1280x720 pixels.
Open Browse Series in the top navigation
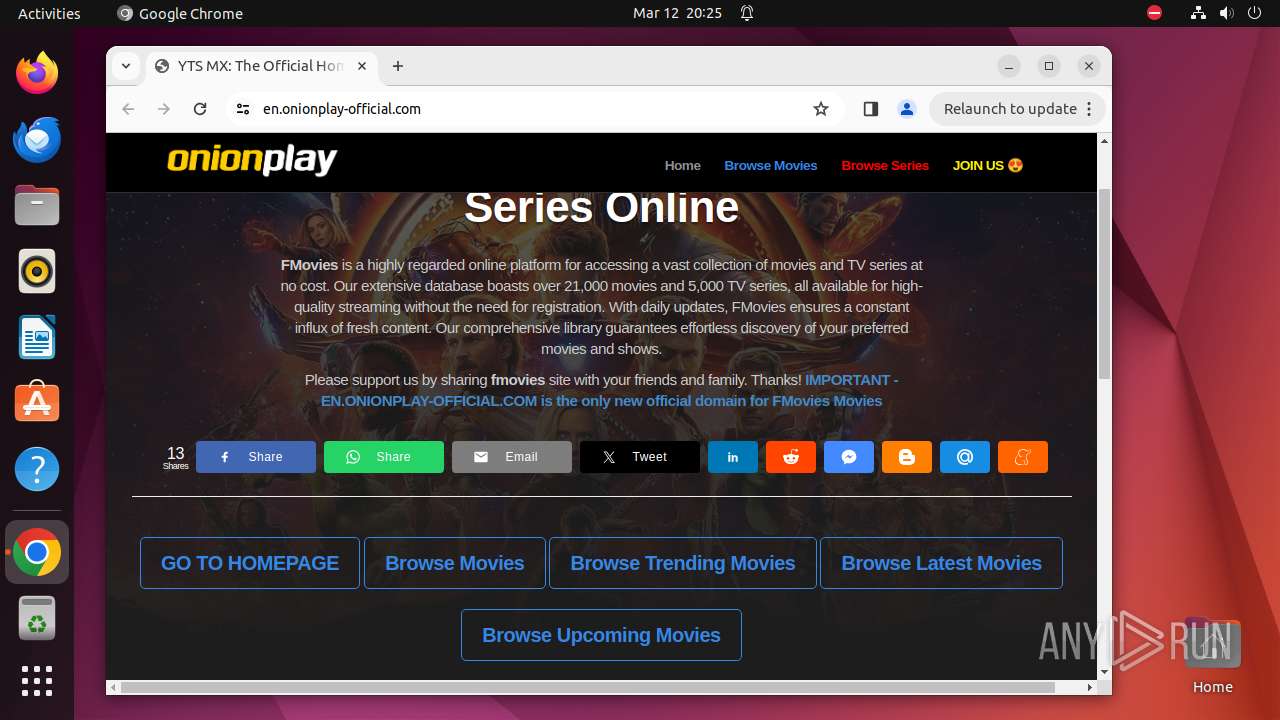pos(885,166)
